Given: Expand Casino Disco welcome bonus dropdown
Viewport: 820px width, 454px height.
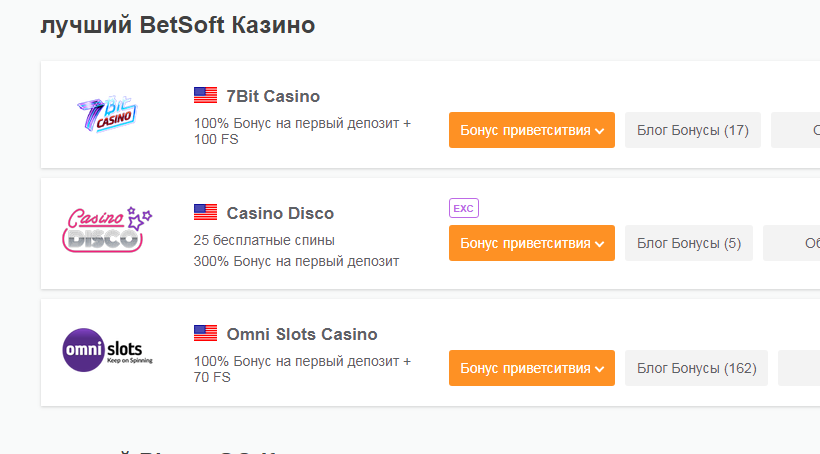Looking at the screenshot, I should click(x=532, y=243).
